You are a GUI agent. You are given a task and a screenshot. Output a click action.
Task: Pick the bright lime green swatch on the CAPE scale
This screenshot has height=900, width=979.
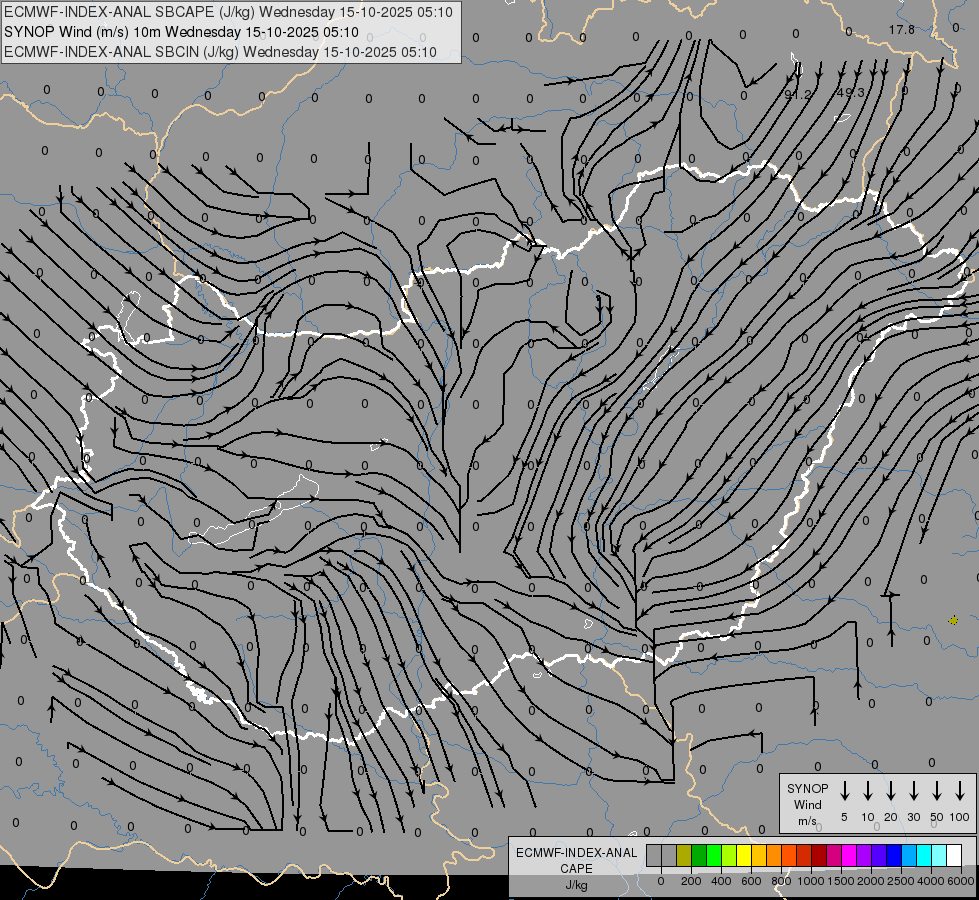point(714,855)
